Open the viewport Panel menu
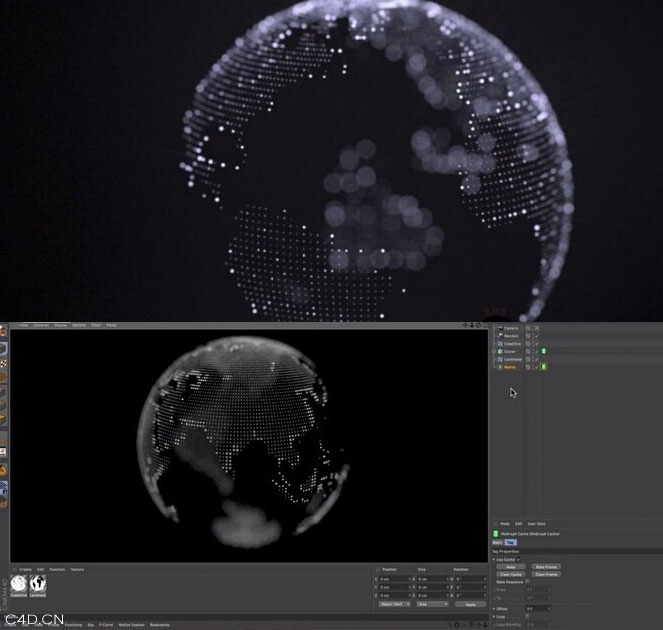This screenshot has width=663, height=630. pos(111,325)
